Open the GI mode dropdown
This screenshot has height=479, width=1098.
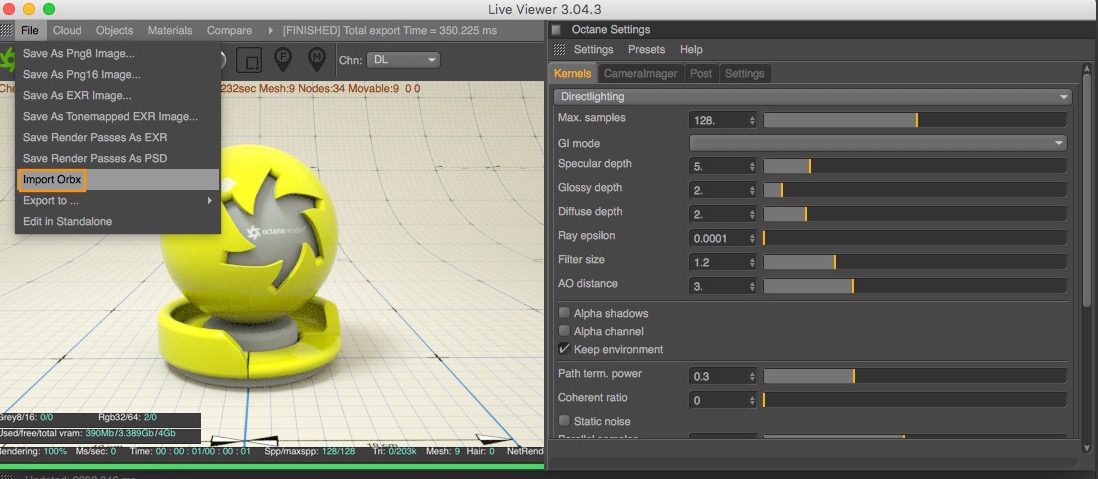tap(878, 143)
